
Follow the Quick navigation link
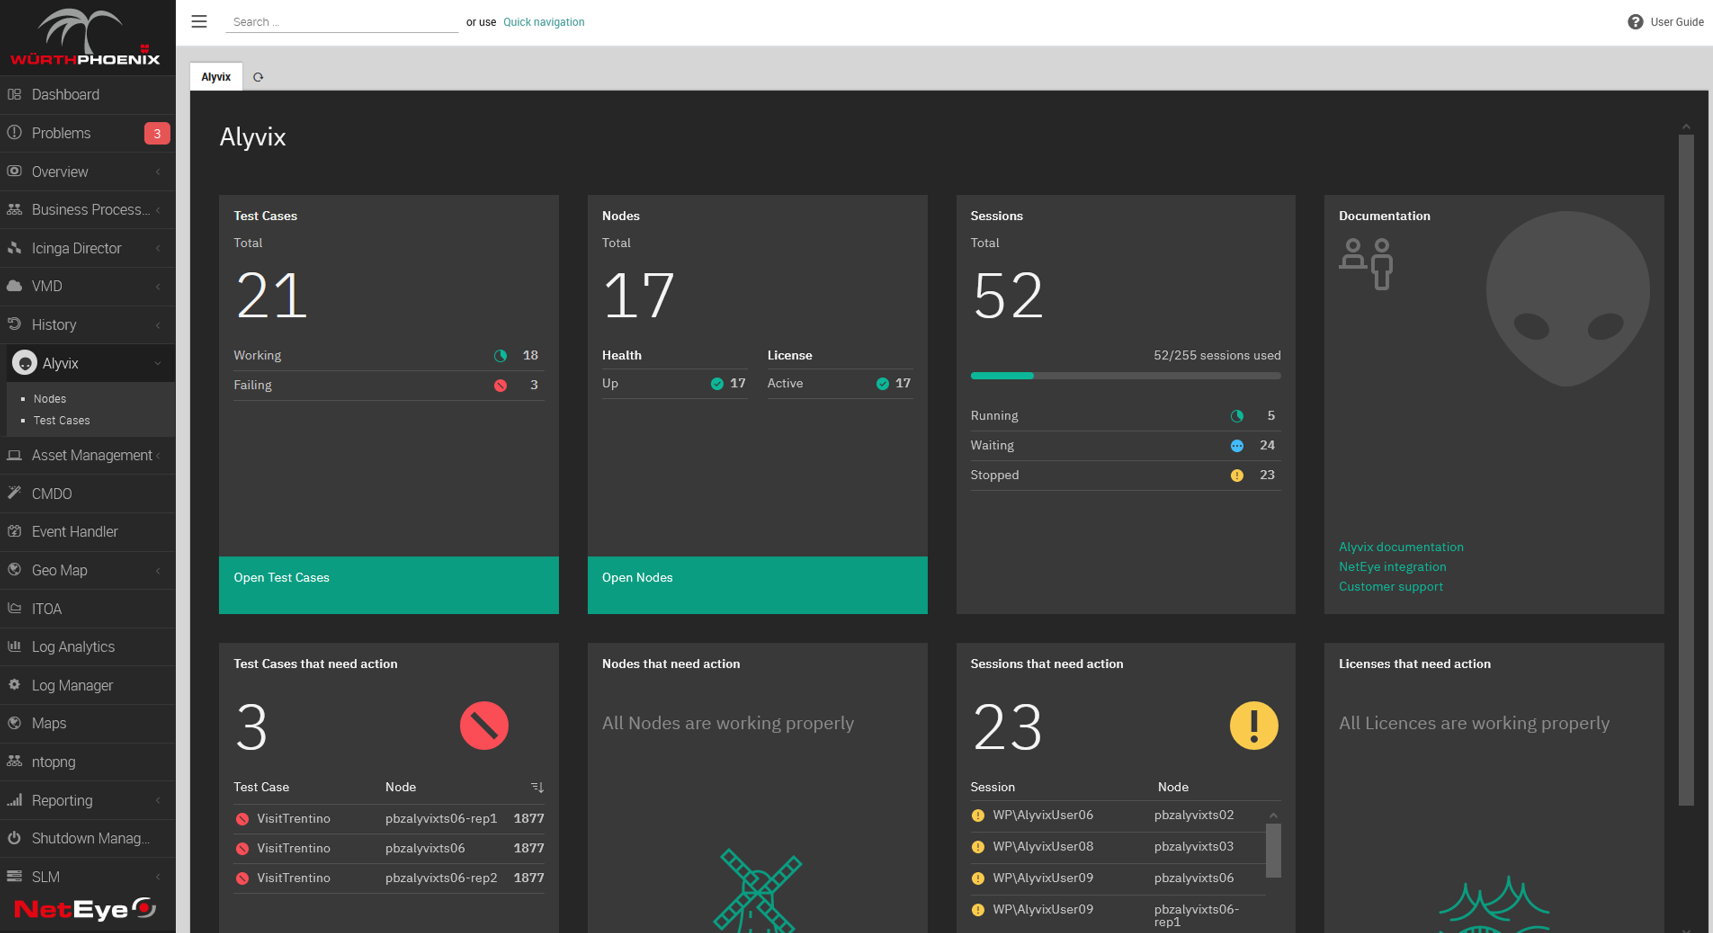(x=544, y=22)
